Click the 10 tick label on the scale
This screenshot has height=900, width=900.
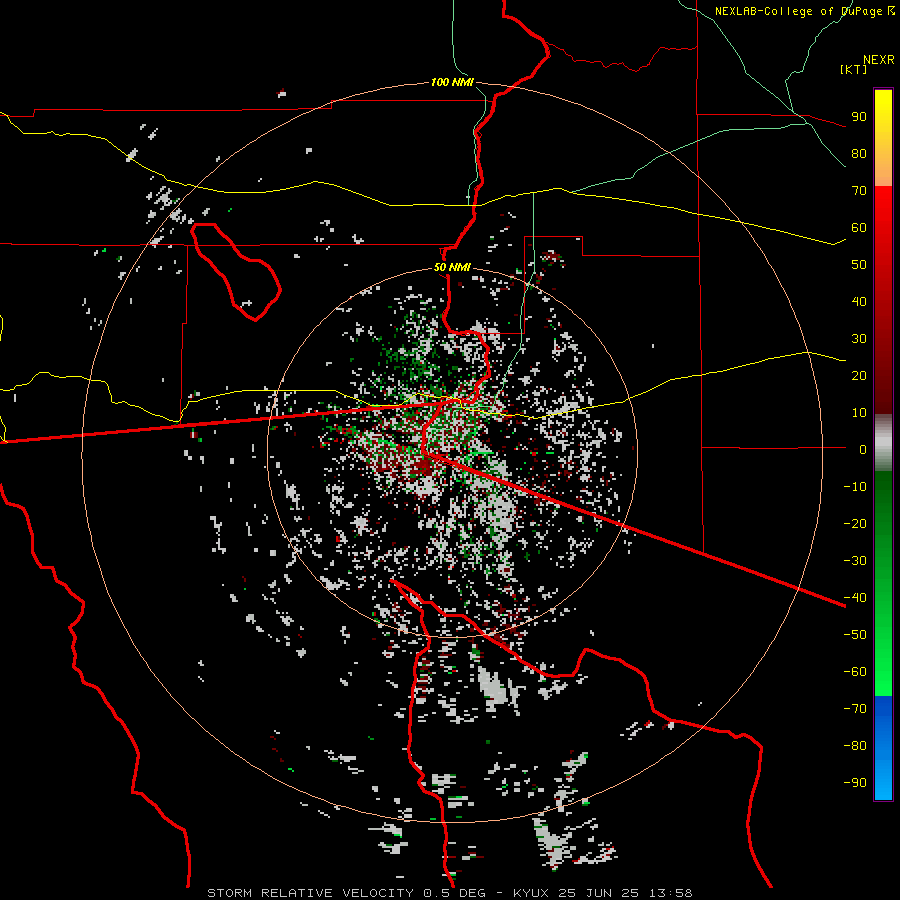[x=859, y=413]
